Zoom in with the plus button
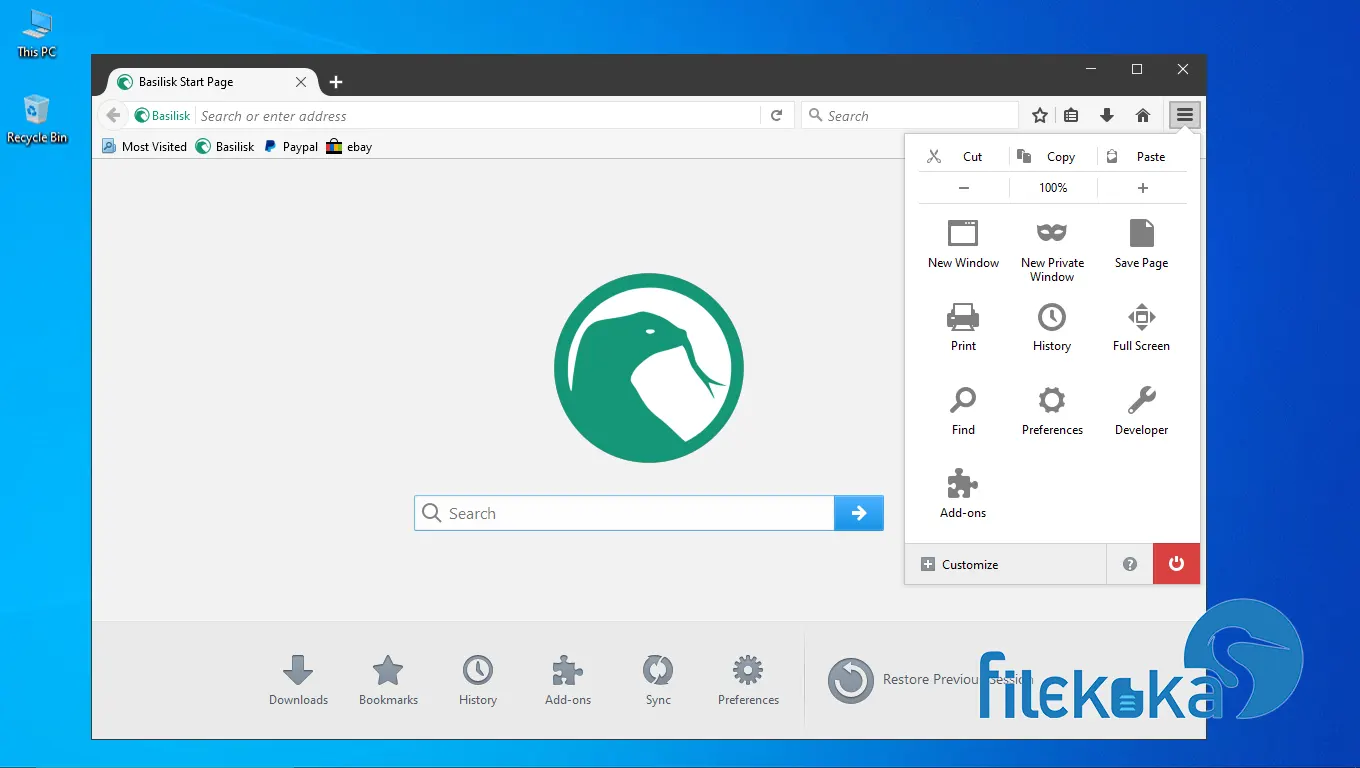 [1143, 188]
